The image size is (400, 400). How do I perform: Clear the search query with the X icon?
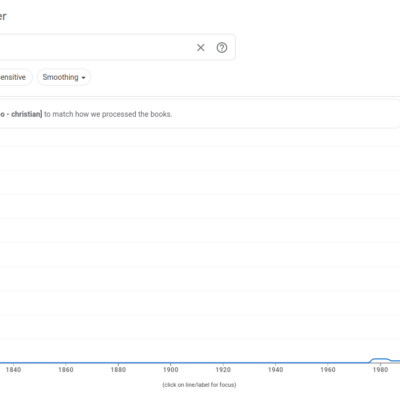point(201,48)
